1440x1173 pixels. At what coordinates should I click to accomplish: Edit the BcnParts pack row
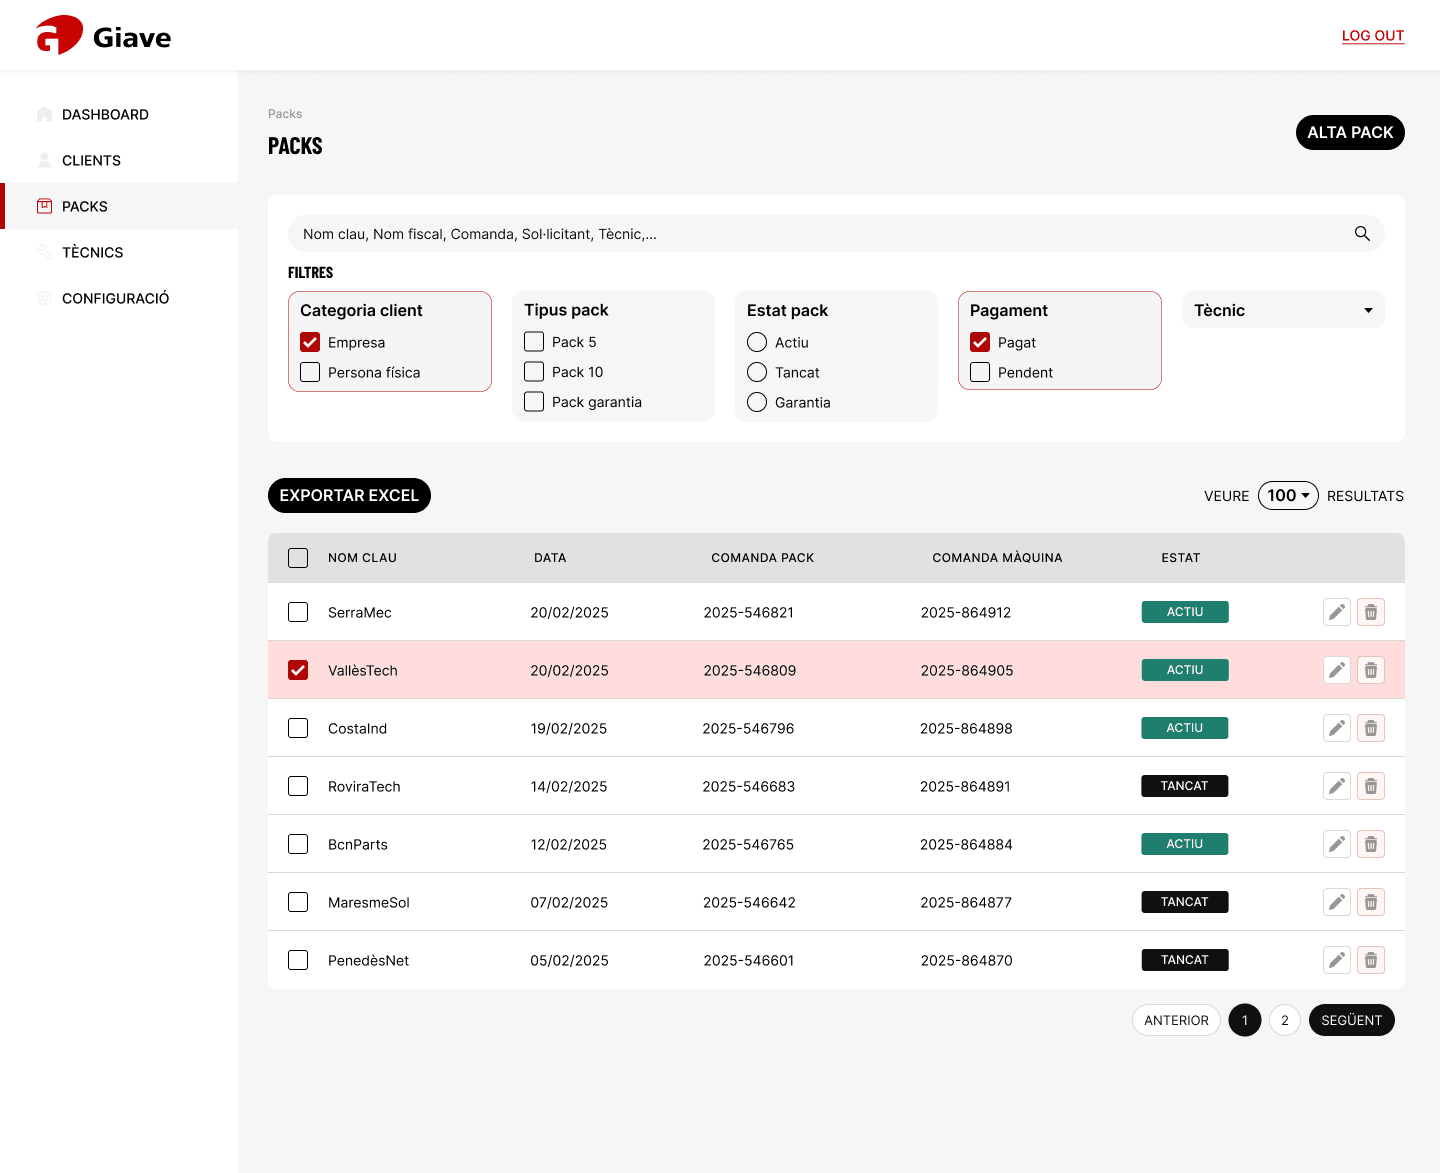(1337, 844)
